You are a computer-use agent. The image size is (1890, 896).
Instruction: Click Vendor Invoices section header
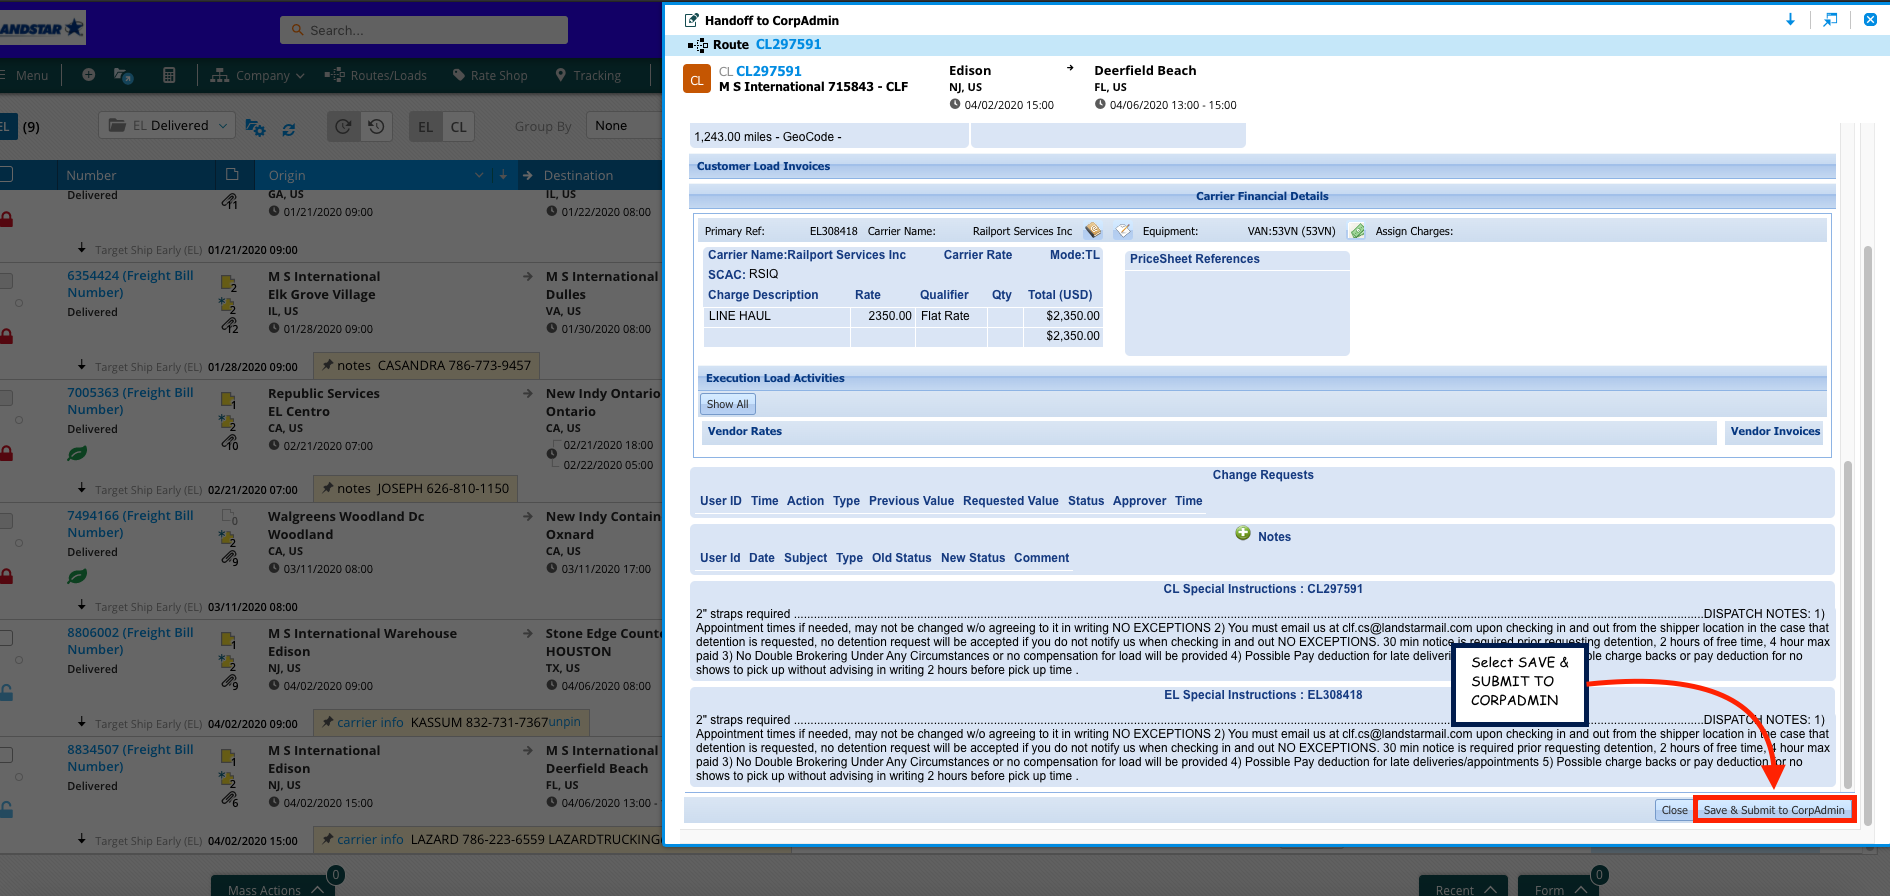coord(1774,432)
